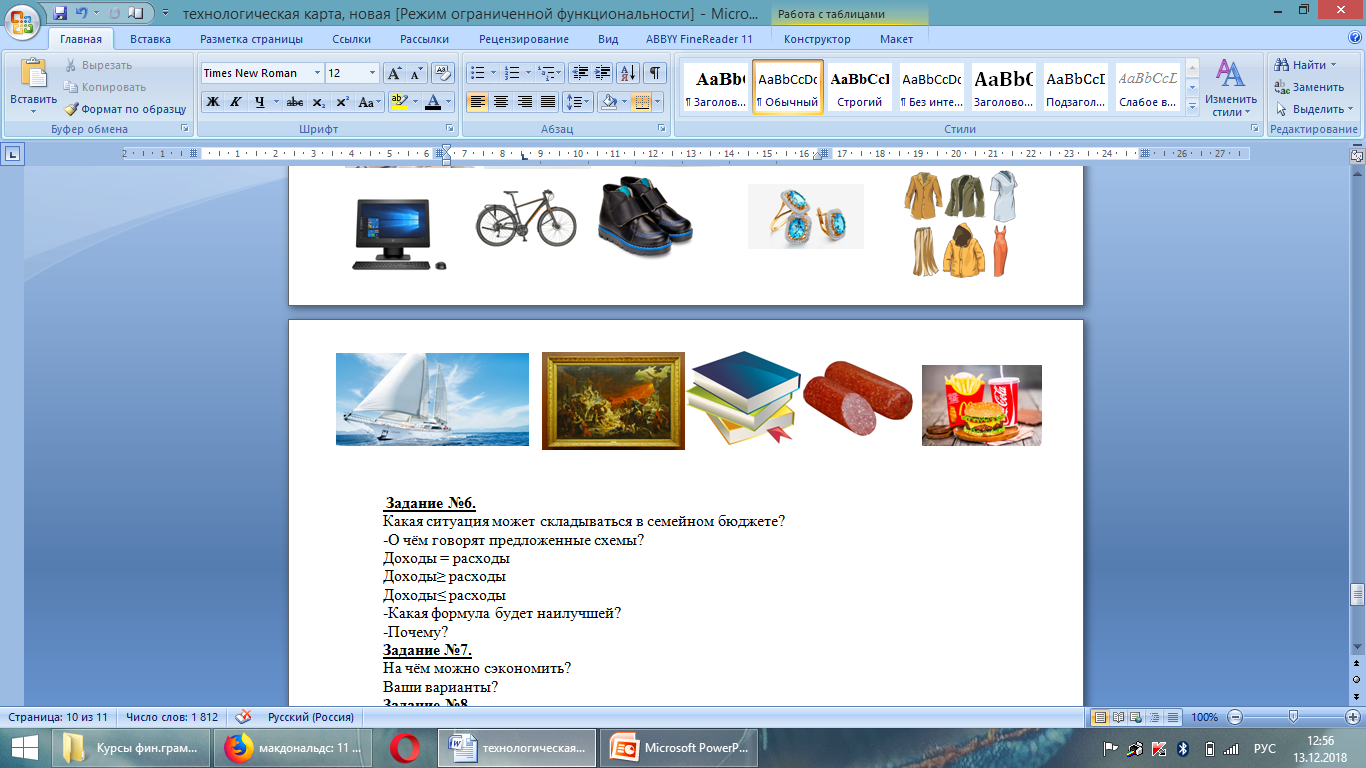
Task: Switch to the Рецензирование tab
Action: click(x=523, y=39)
